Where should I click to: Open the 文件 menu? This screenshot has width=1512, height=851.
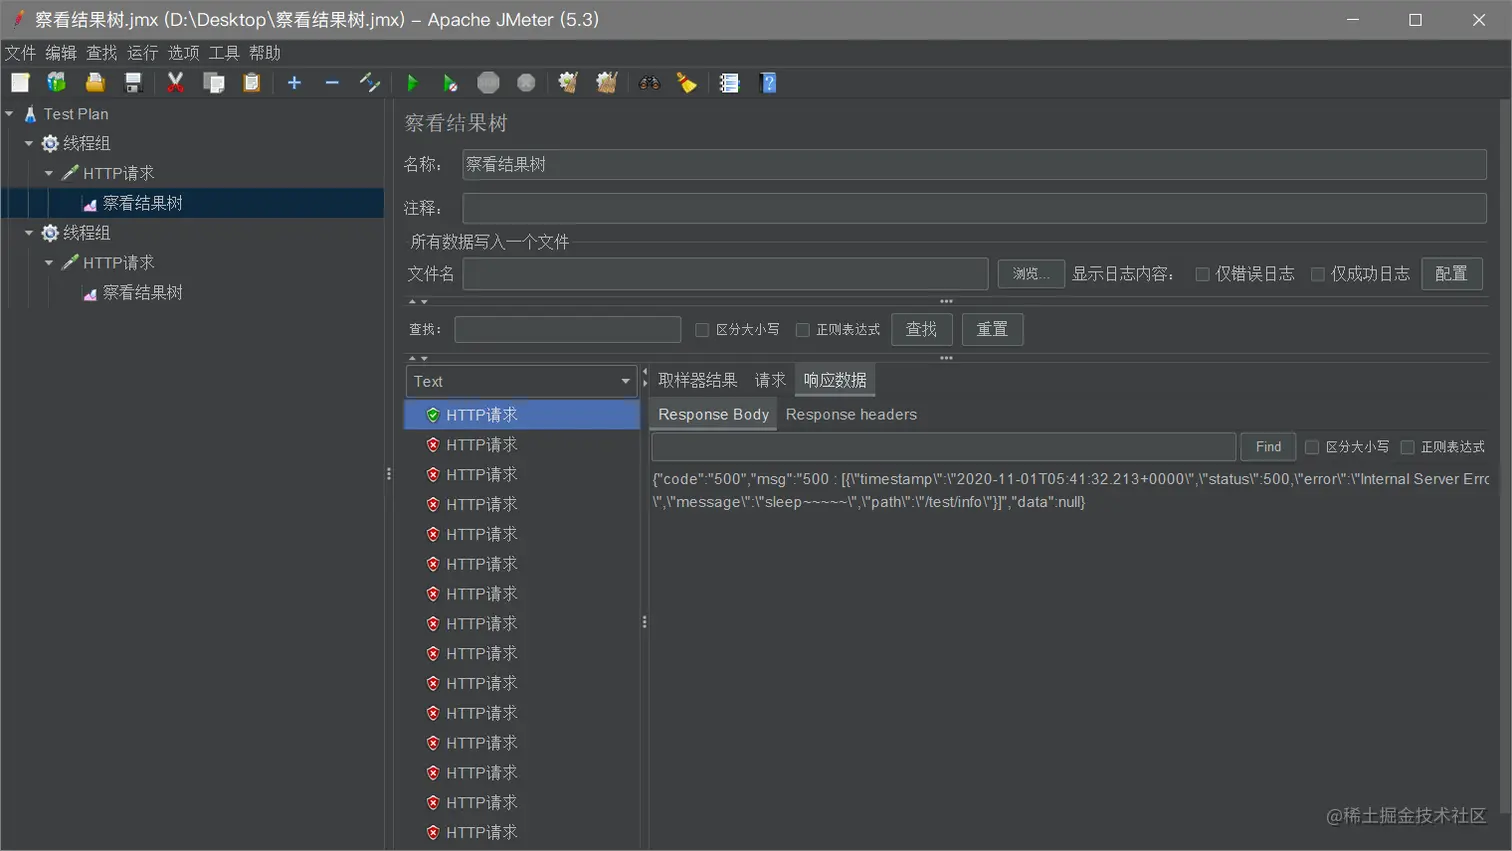pos(20,53)
